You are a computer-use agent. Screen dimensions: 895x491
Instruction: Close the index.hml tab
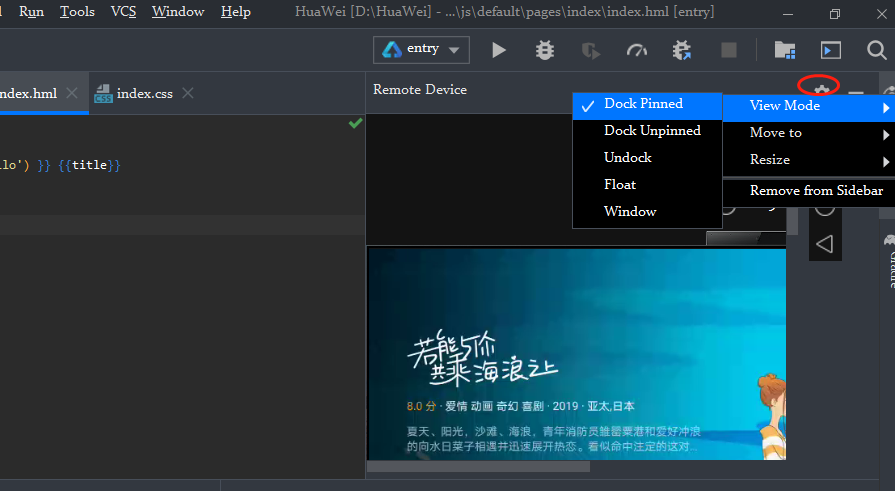coord(72,93)
